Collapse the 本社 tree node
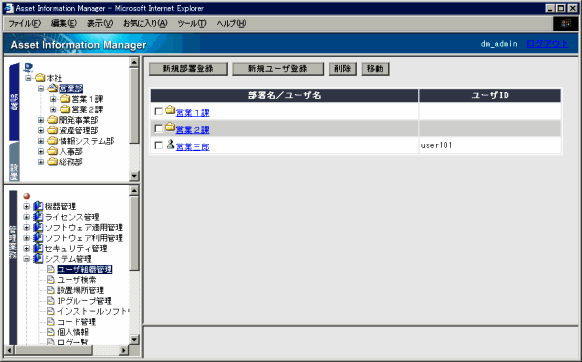This screenshot has width=582, height=362. 29,78
